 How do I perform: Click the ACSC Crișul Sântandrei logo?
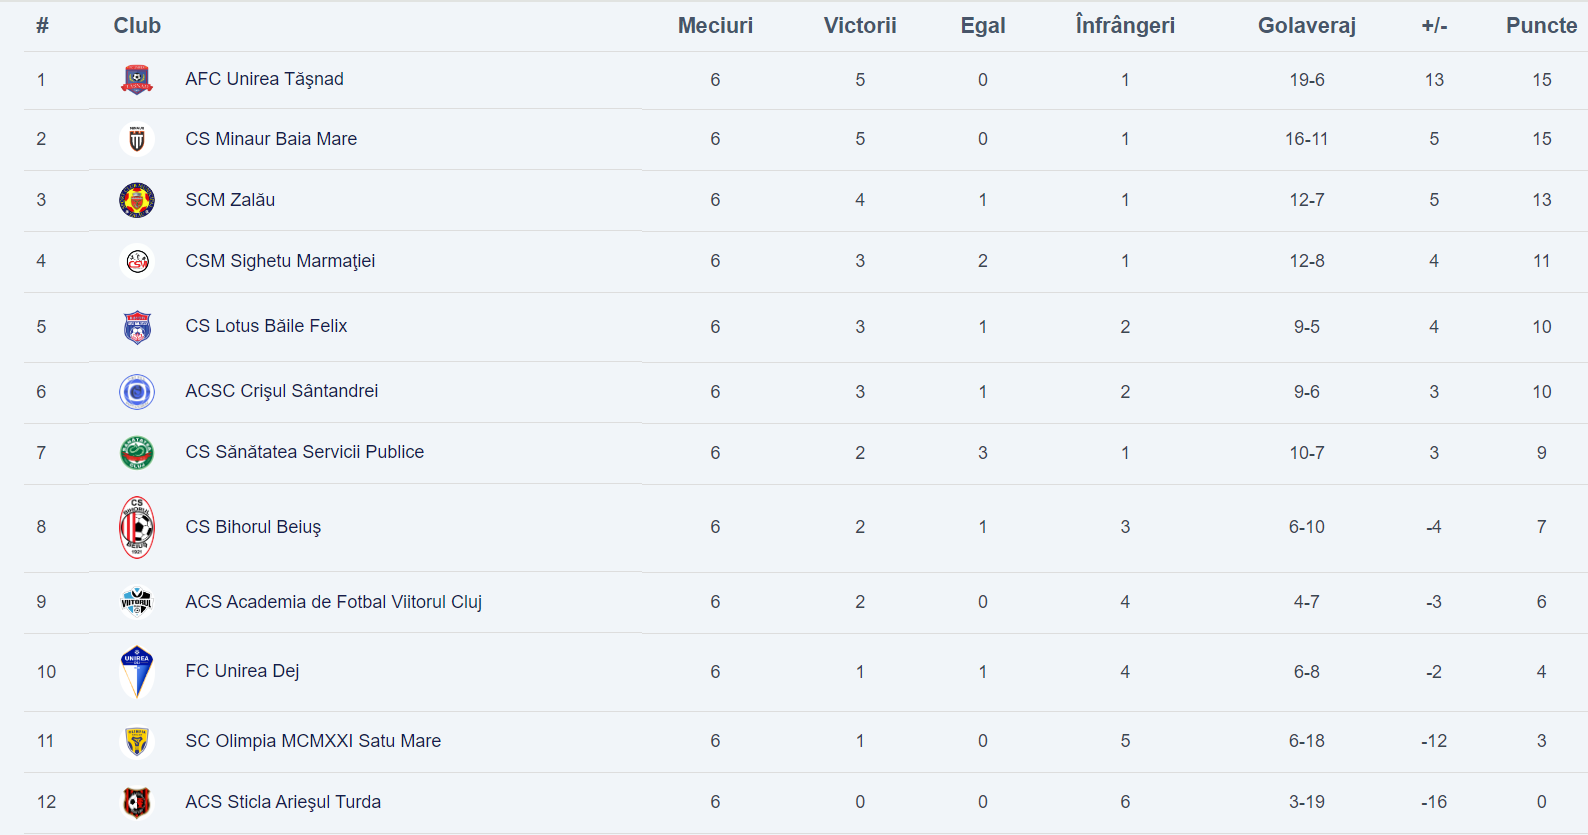click(x=137, y=392)
